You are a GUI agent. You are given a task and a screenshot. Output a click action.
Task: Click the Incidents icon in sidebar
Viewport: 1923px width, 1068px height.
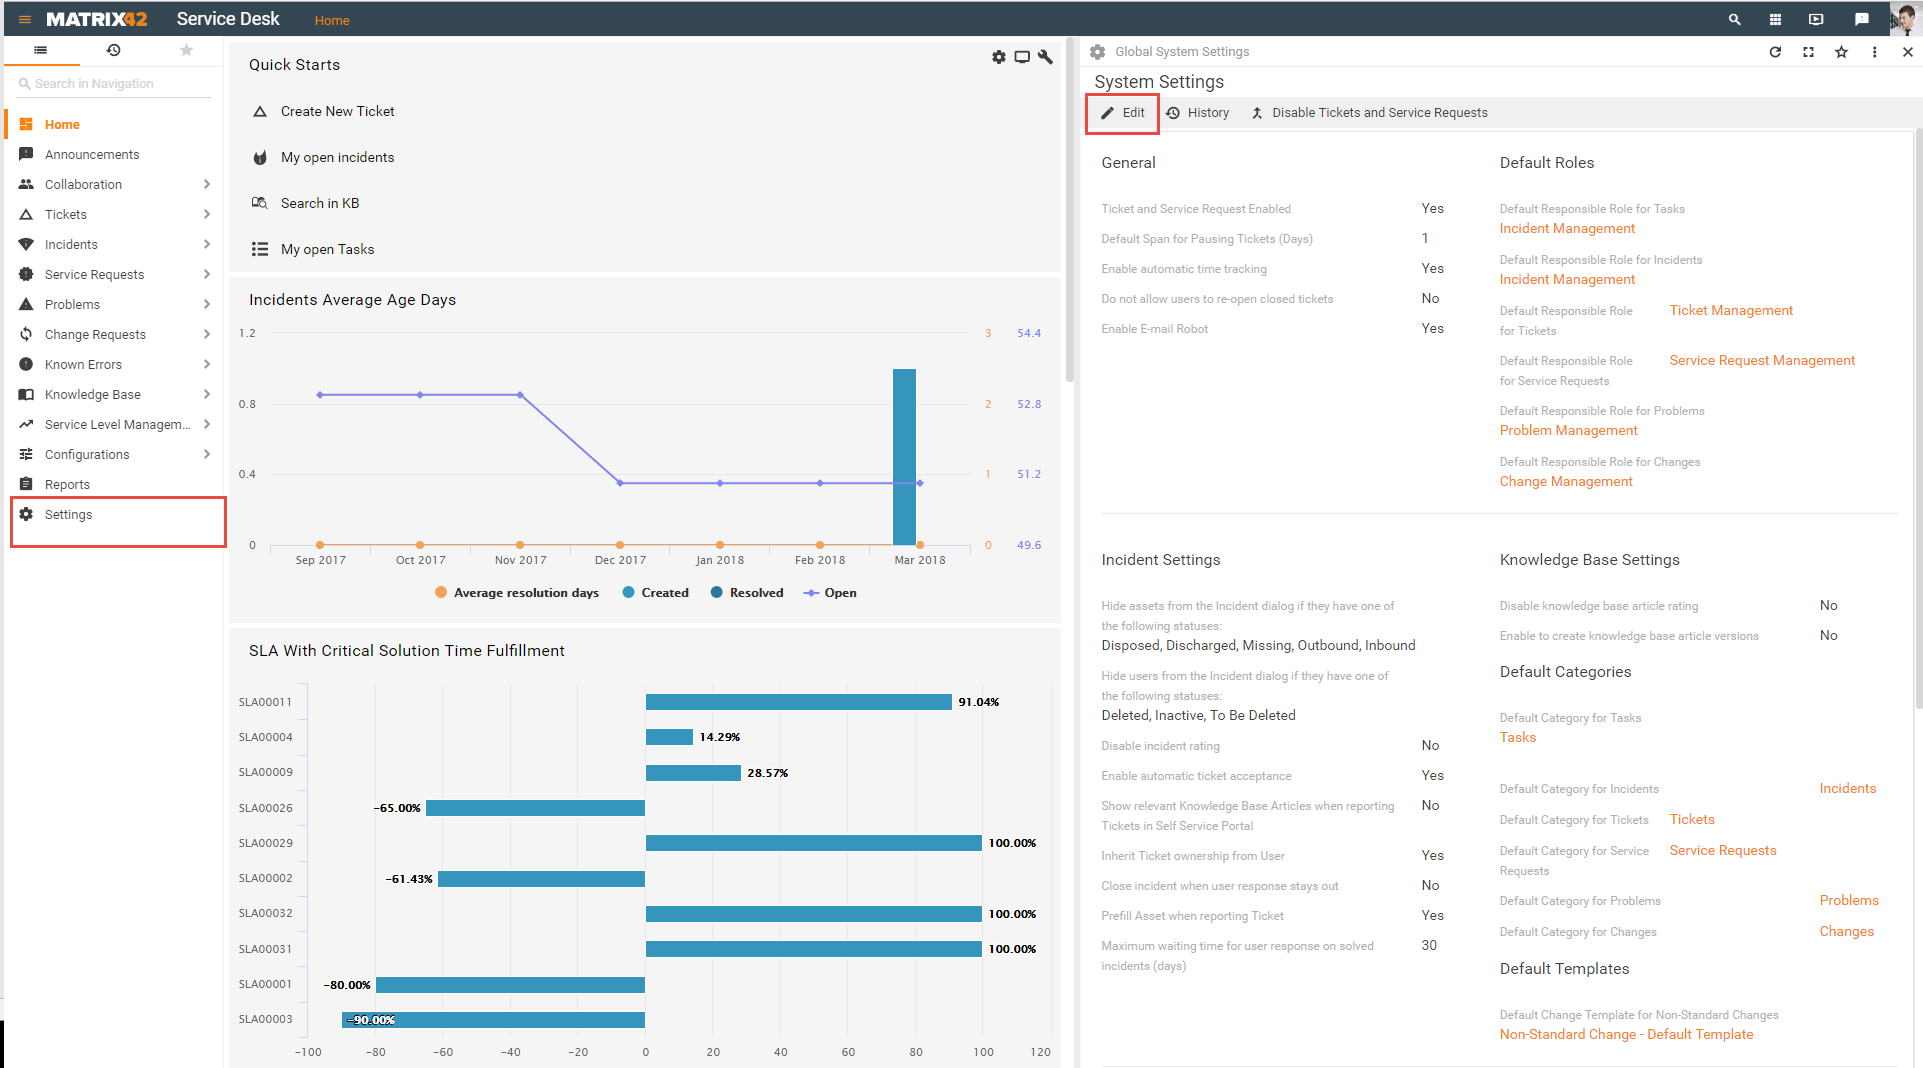point(26,244)
